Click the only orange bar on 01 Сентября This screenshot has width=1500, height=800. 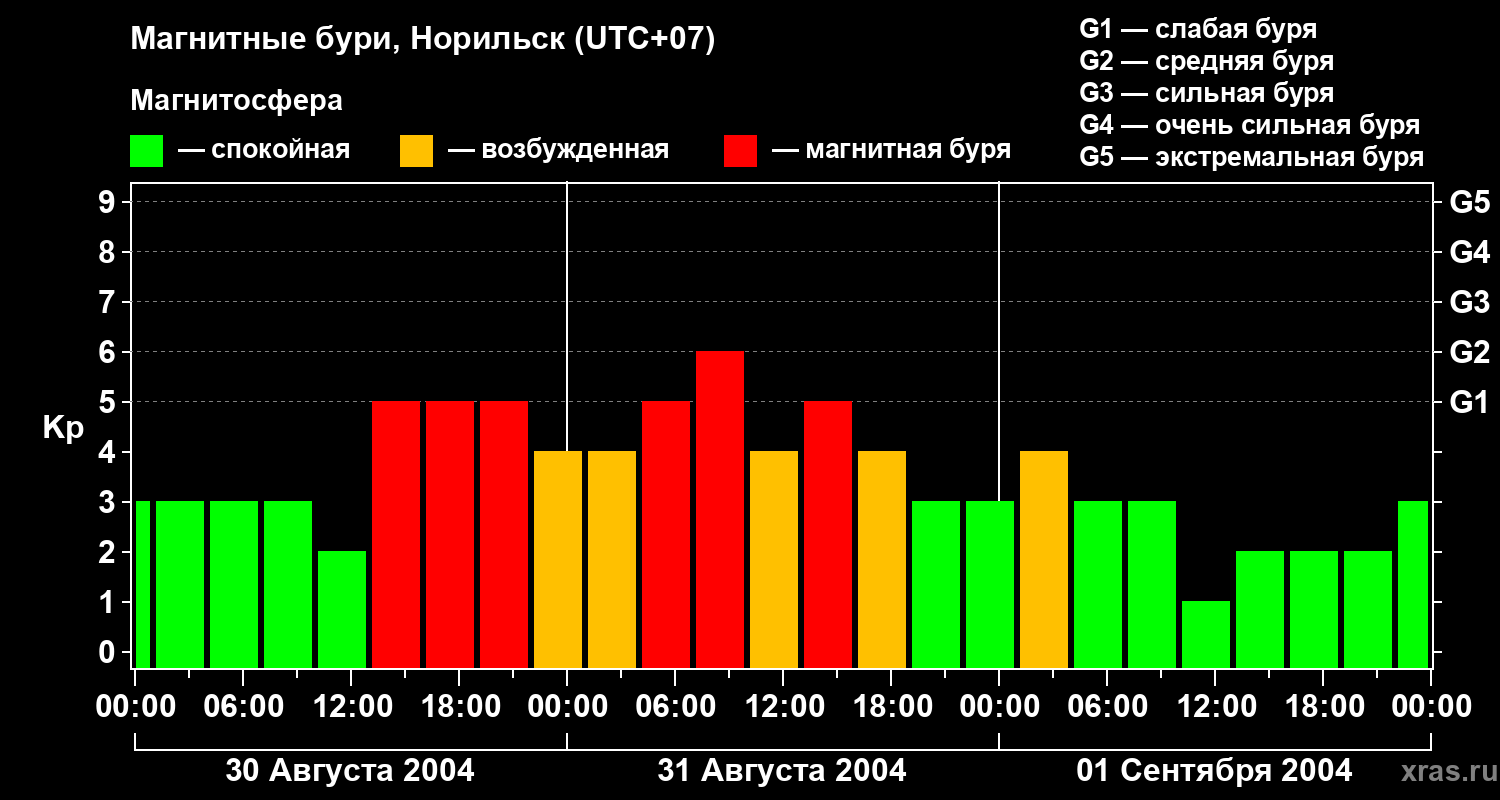1044,560
